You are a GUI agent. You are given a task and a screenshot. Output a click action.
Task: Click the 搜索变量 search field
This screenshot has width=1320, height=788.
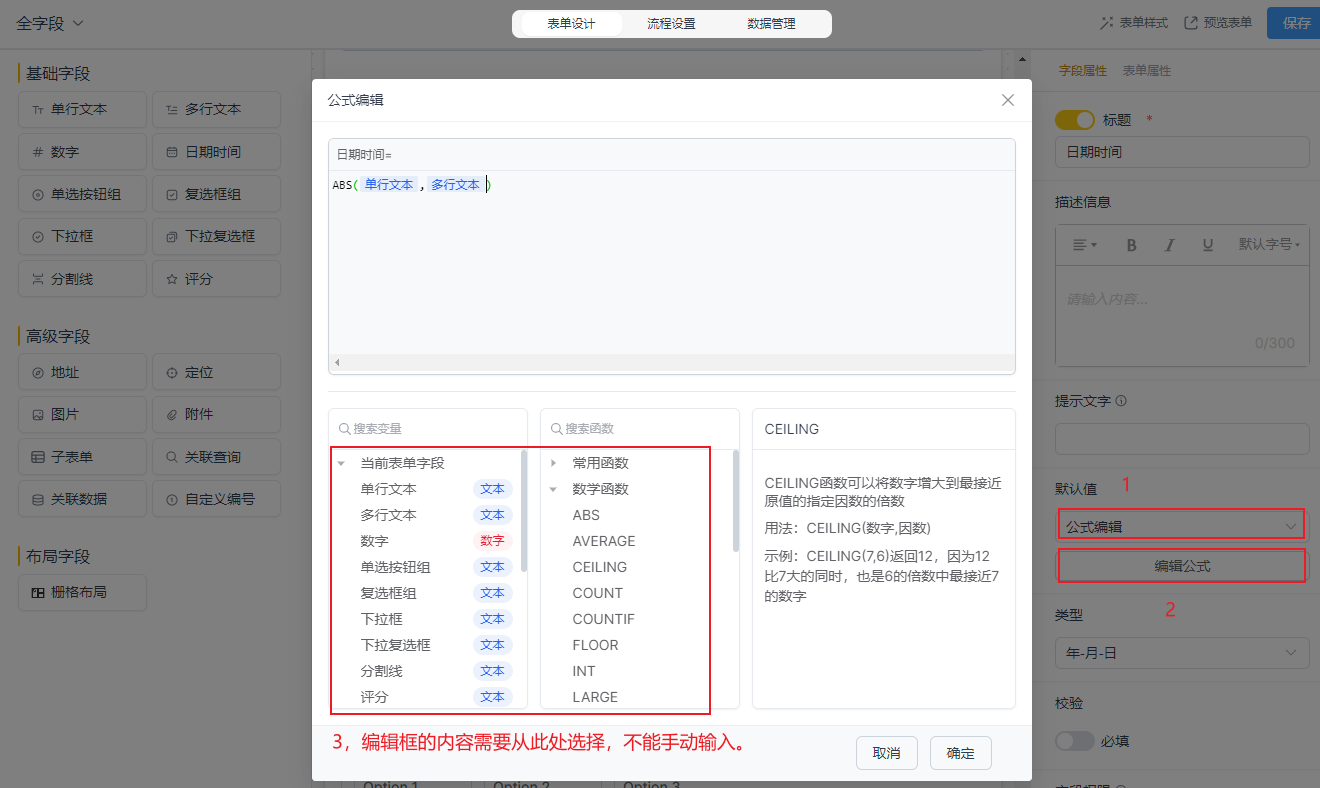(428, 428)
